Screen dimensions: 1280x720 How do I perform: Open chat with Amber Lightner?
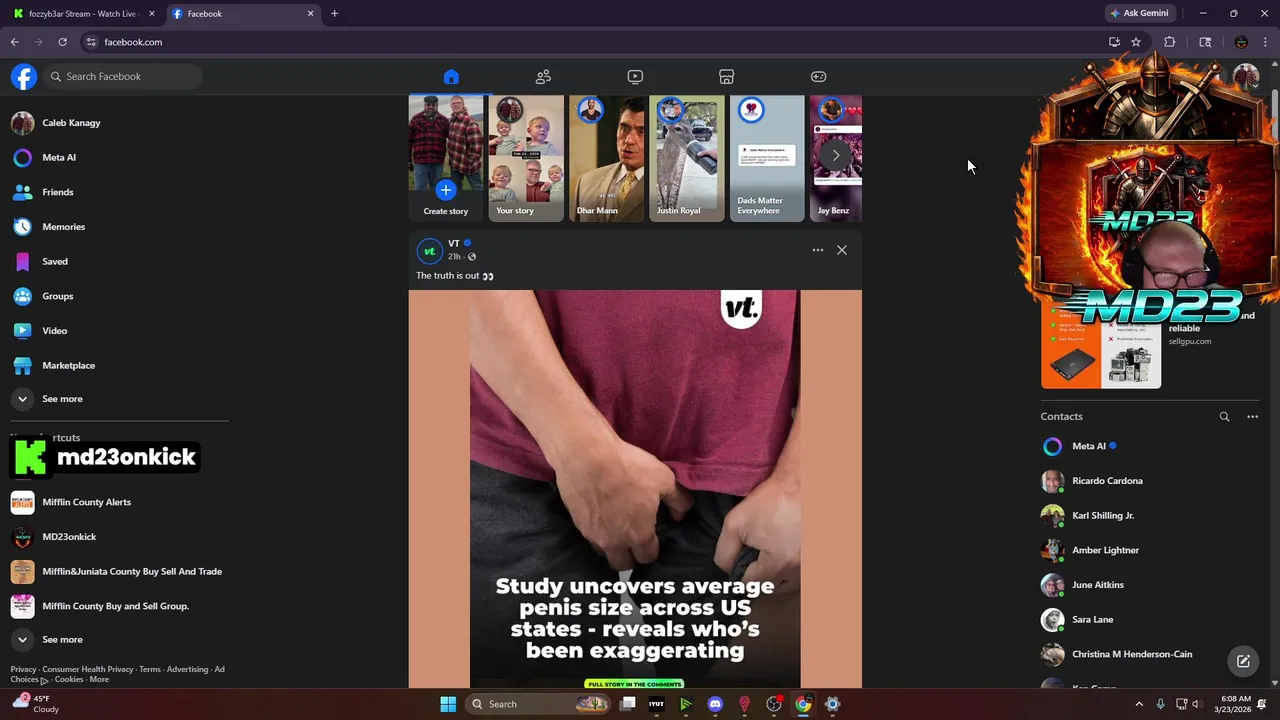1150,550
